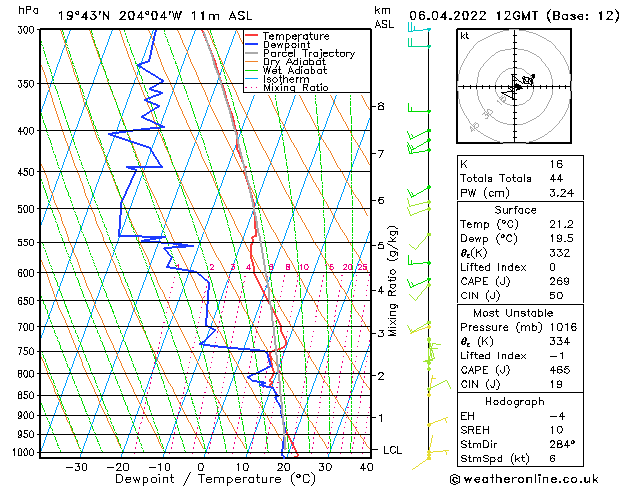The image size is (629, 486).
Task: Click the Surface CAPE value 269
Action: pyautogui.click(x=560, y=281)
